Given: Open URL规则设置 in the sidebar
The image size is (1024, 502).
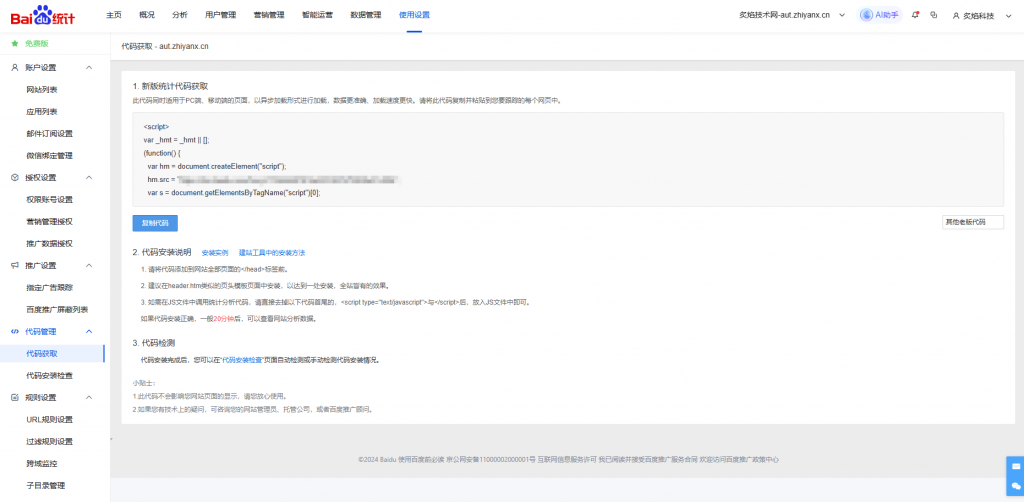Looking at the screenshot, I should tap(50, 419).
